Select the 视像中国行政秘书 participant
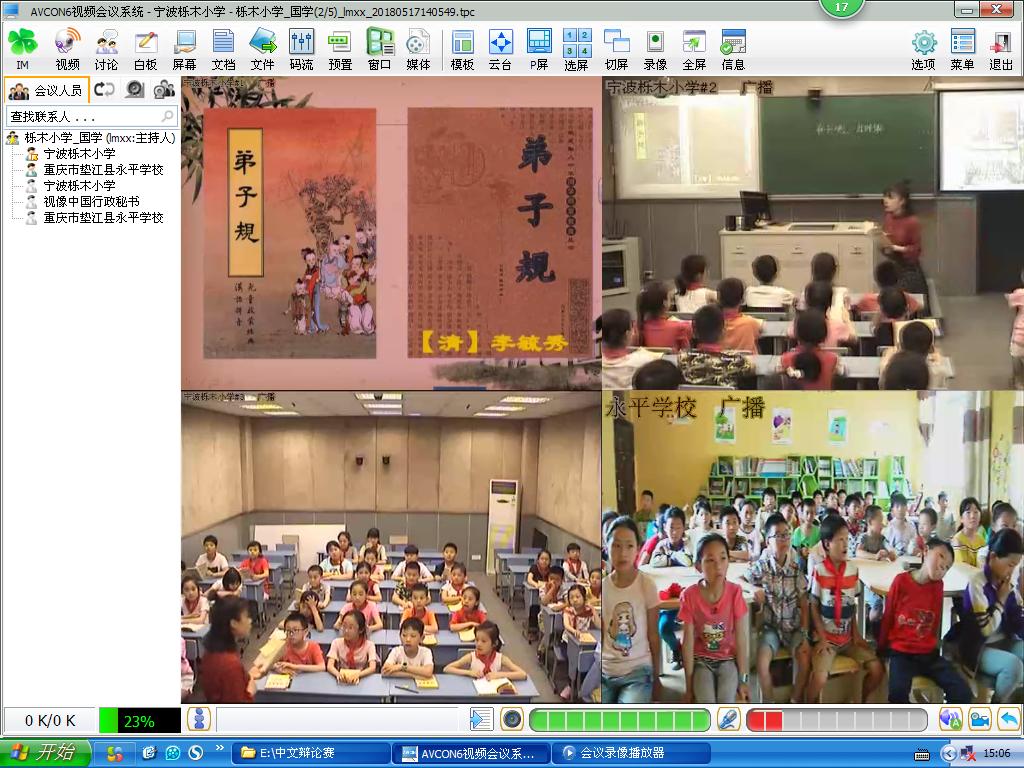This screenshot has height=768, width=1024. tap(82, 202)
